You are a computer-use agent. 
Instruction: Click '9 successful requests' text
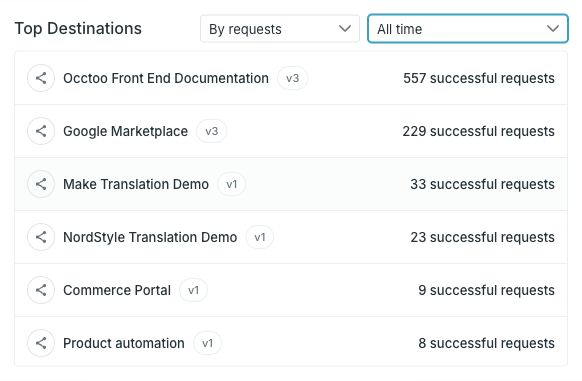[x=486, y=290]
